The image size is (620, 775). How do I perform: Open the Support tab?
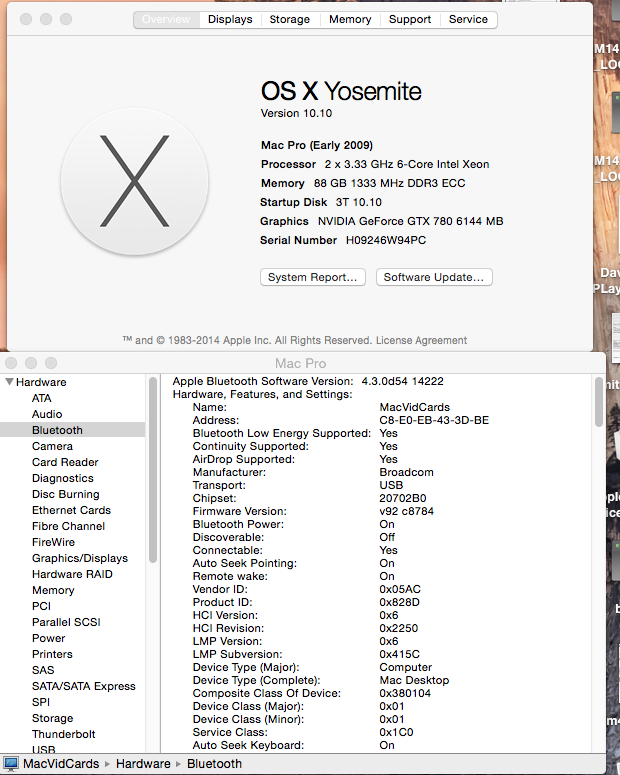click(x=410, y=19)
